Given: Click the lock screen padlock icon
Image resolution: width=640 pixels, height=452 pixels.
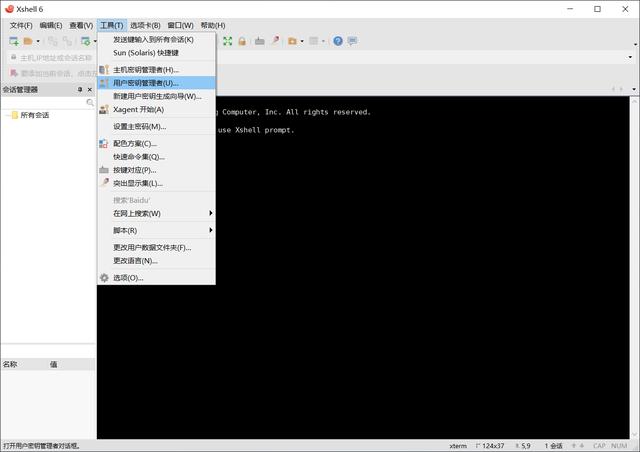Looking at the screenshot, I should pyautogui.click(x=242, y=41).
